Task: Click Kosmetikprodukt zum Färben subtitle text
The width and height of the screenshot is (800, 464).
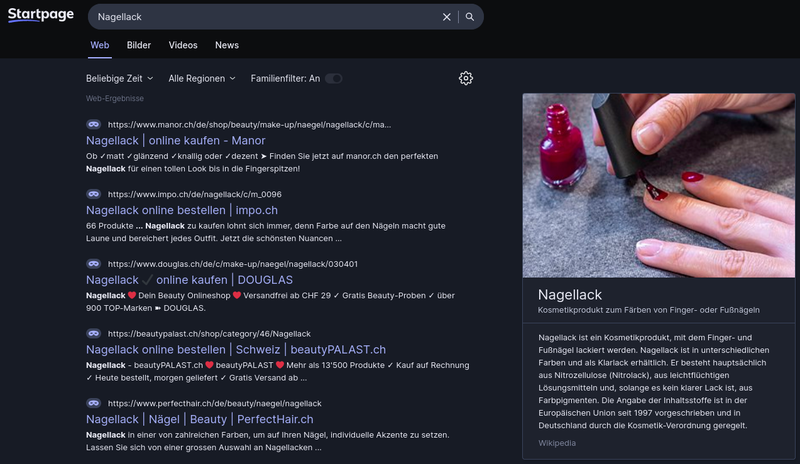Action: coord(648,310)
